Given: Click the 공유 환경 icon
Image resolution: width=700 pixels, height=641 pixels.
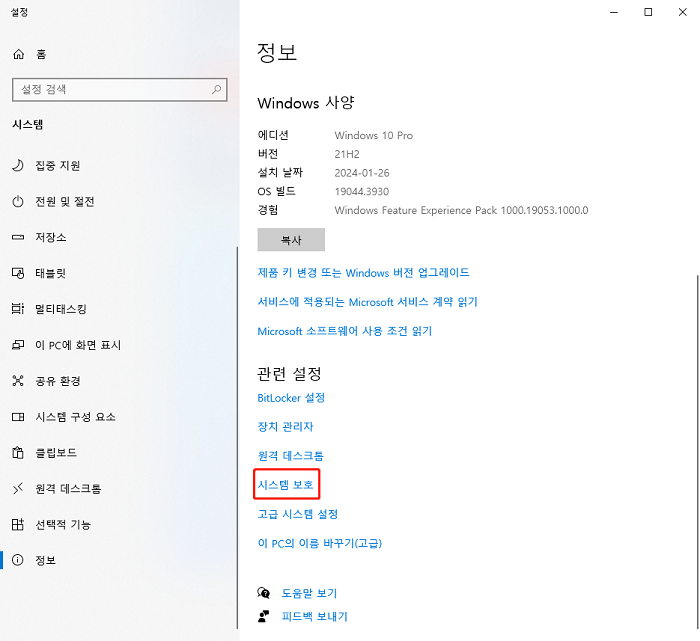Looking at the screenshot, I should click(18, 380).
